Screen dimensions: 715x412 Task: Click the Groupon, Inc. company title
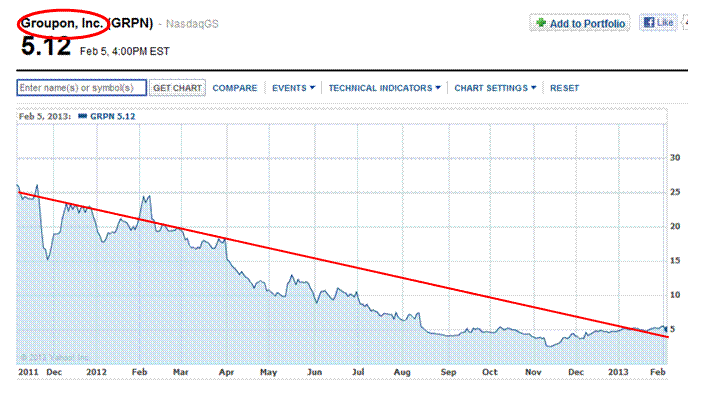(x=62, y=23)
